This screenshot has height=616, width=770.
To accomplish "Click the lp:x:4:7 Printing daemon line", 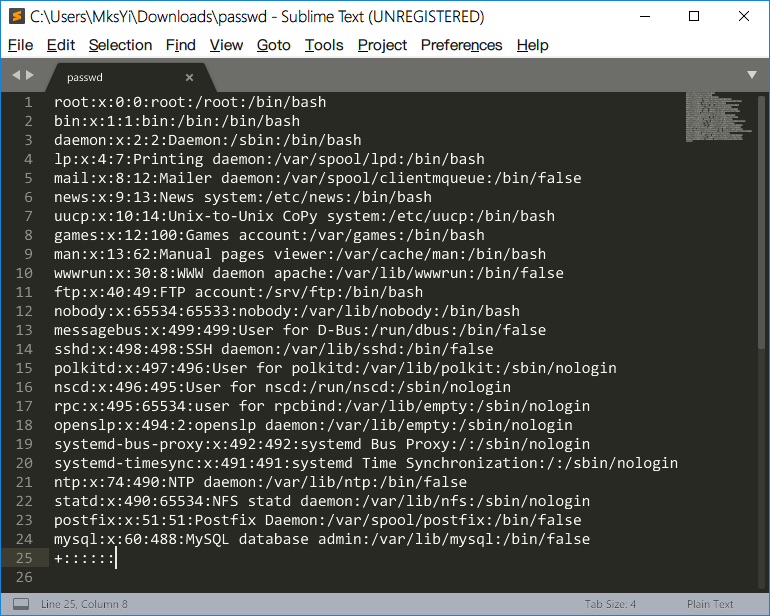I will (x=269, y=159).
